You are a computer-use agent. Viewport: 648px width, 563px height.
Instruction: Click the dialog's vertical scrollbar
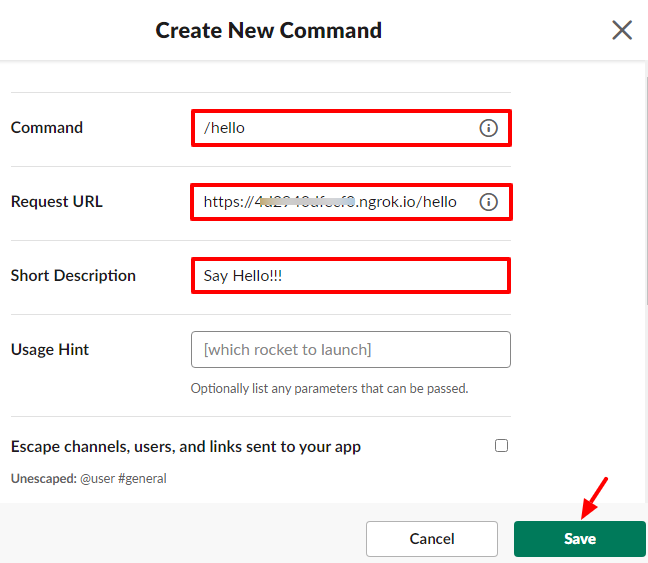tap(646, 190)
